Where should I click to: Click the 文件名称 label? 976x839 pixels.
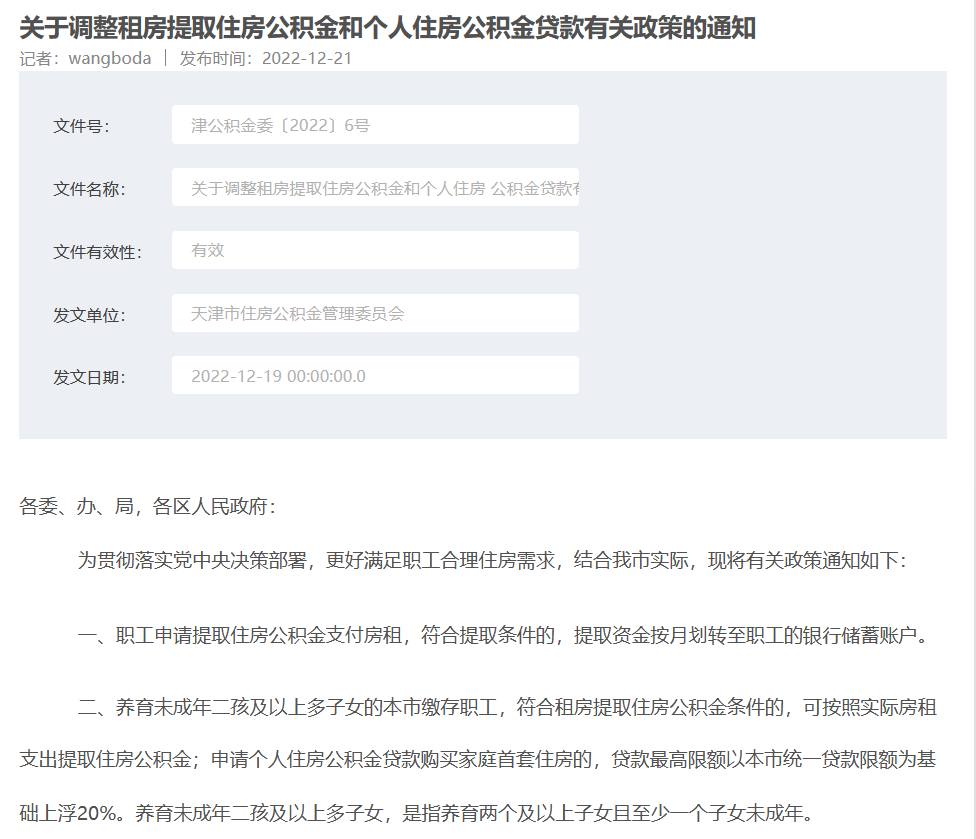89,189
